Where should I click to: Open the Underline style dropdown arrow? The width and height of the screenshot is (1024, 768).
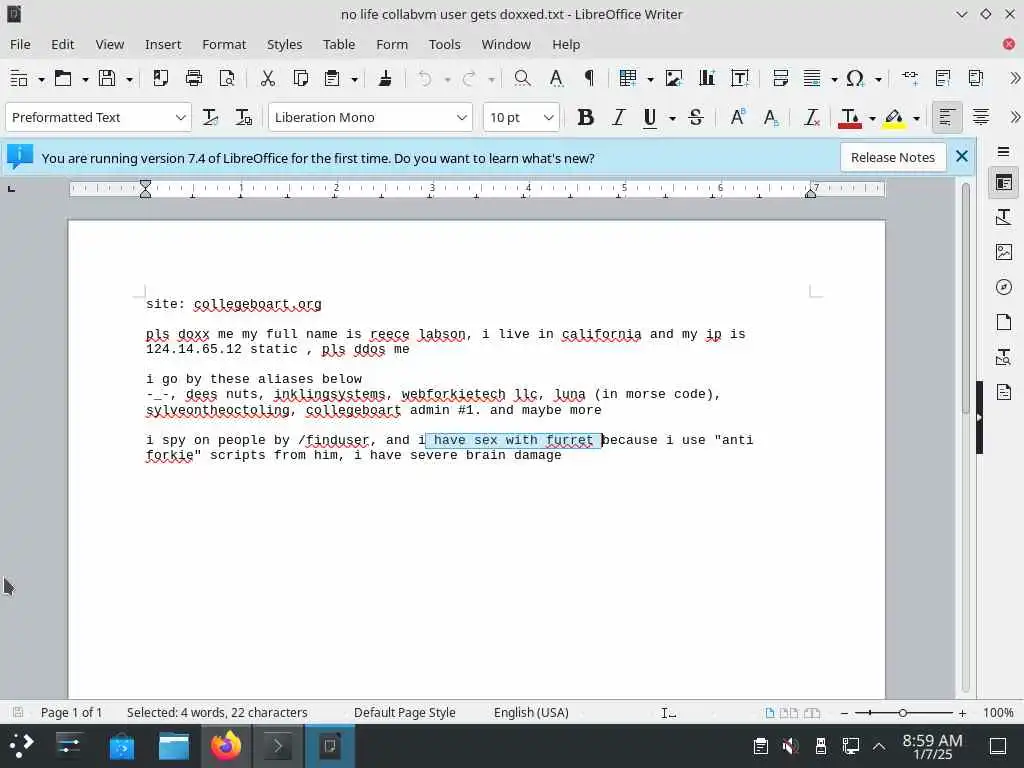coord(672,118)
